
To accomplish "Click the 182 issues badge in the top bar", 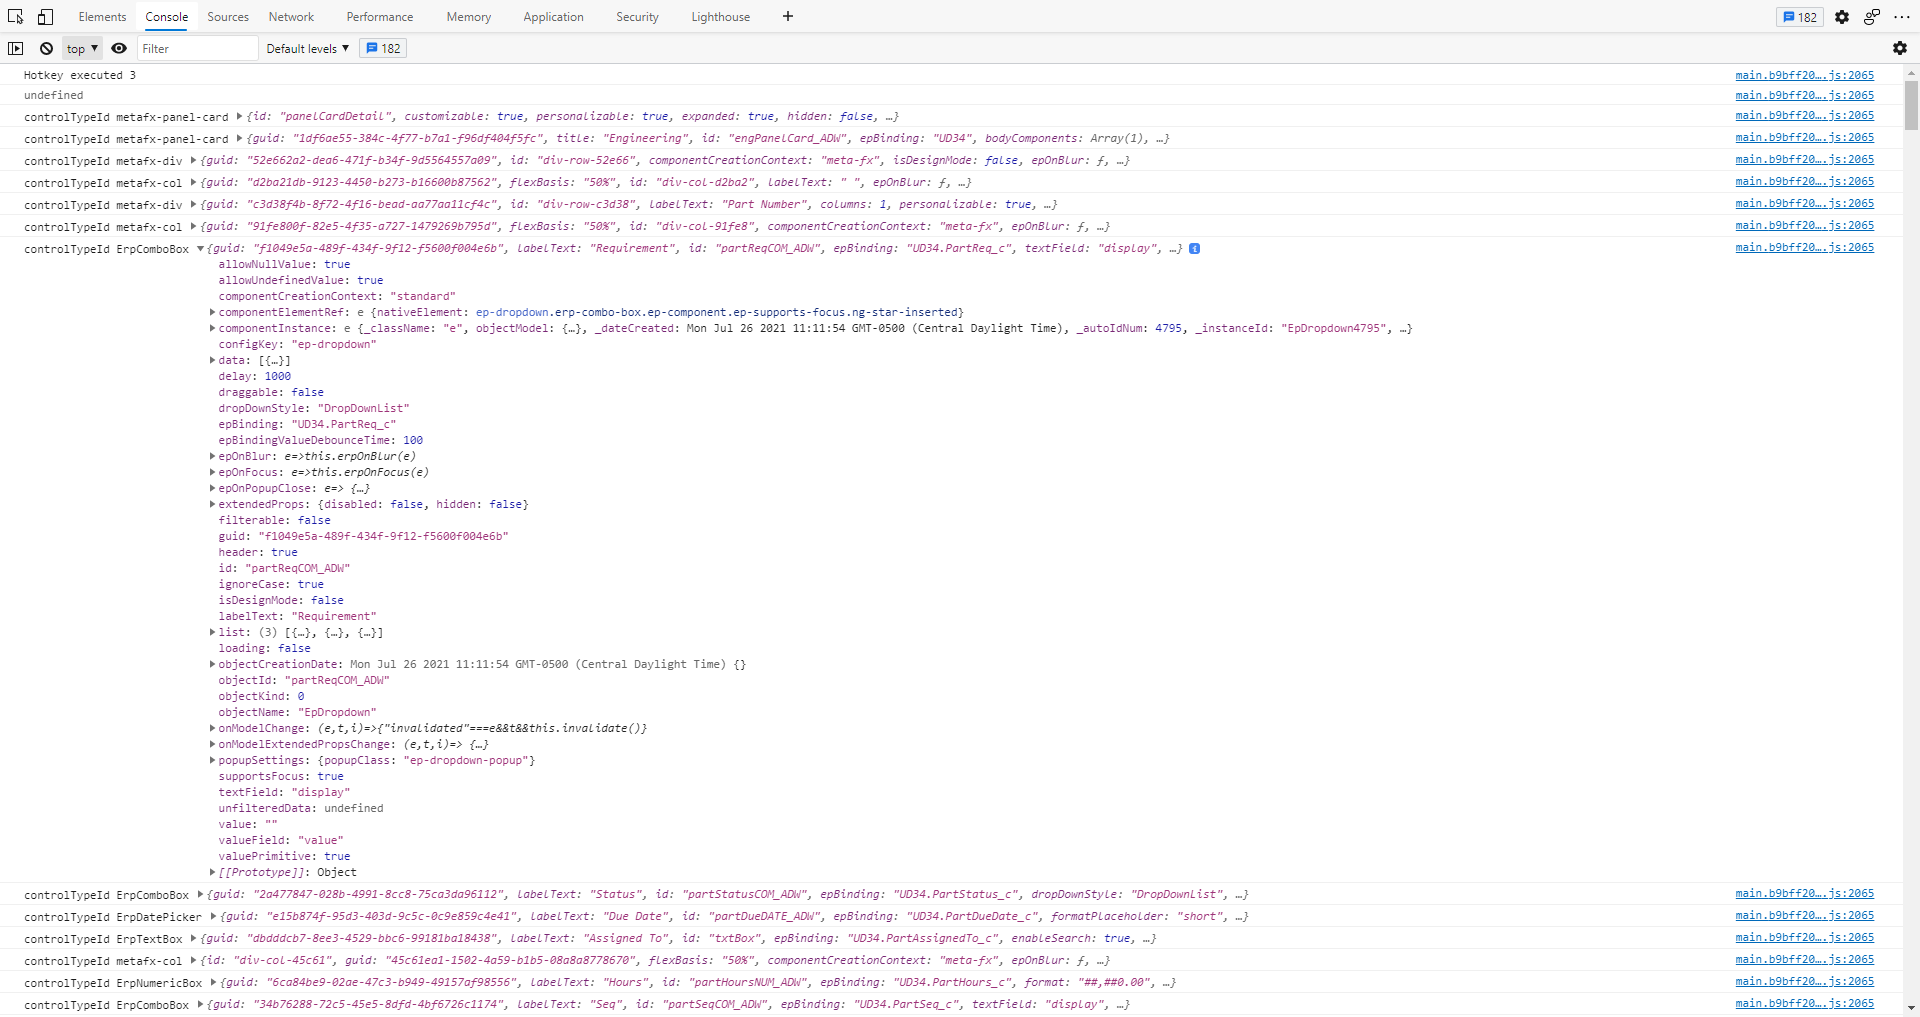I will click(x=1800, y=17).
